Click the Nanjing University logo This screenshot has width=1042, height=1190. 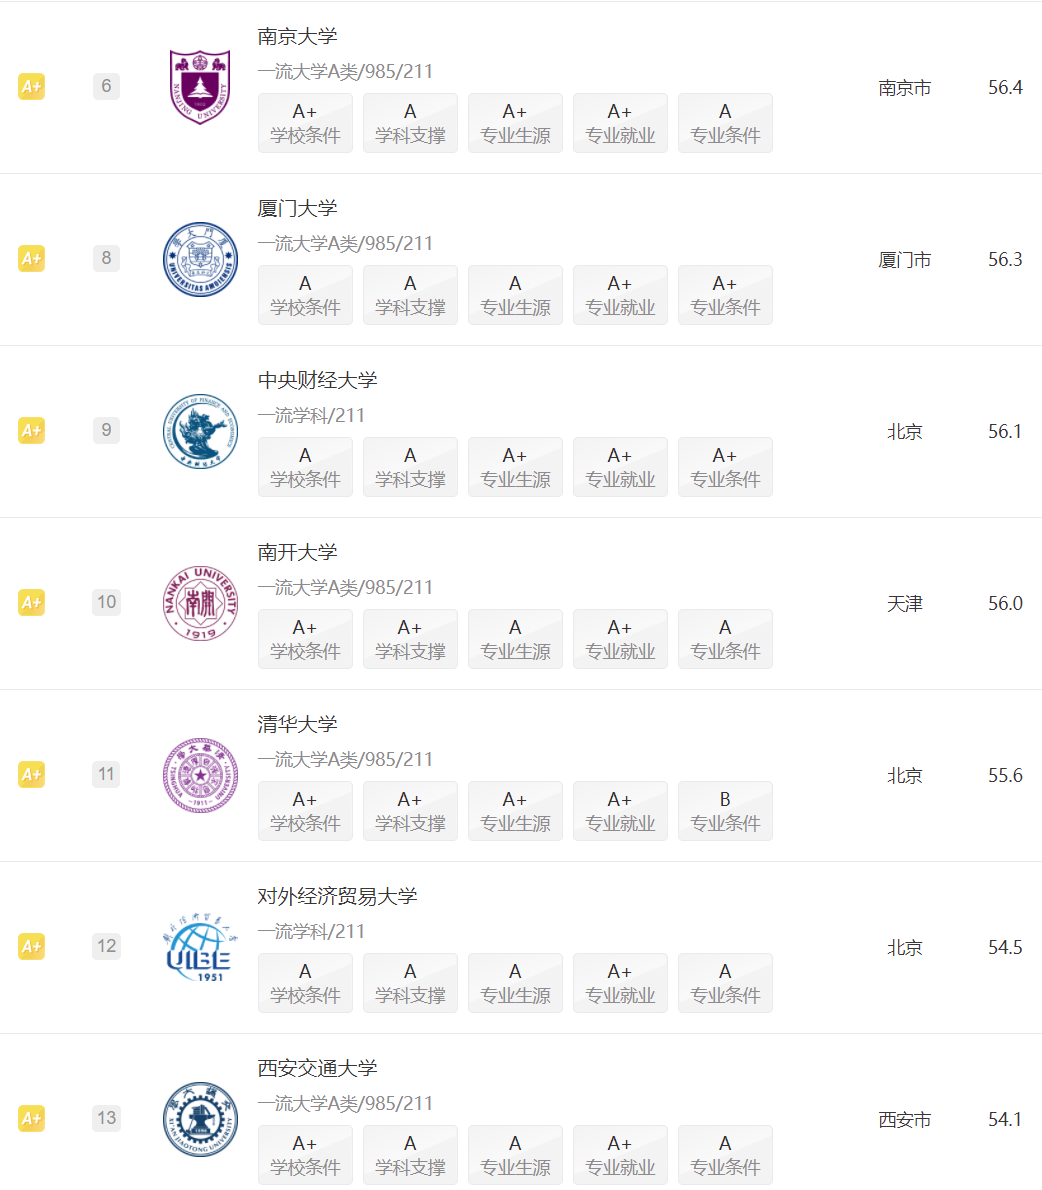[200, 87]
